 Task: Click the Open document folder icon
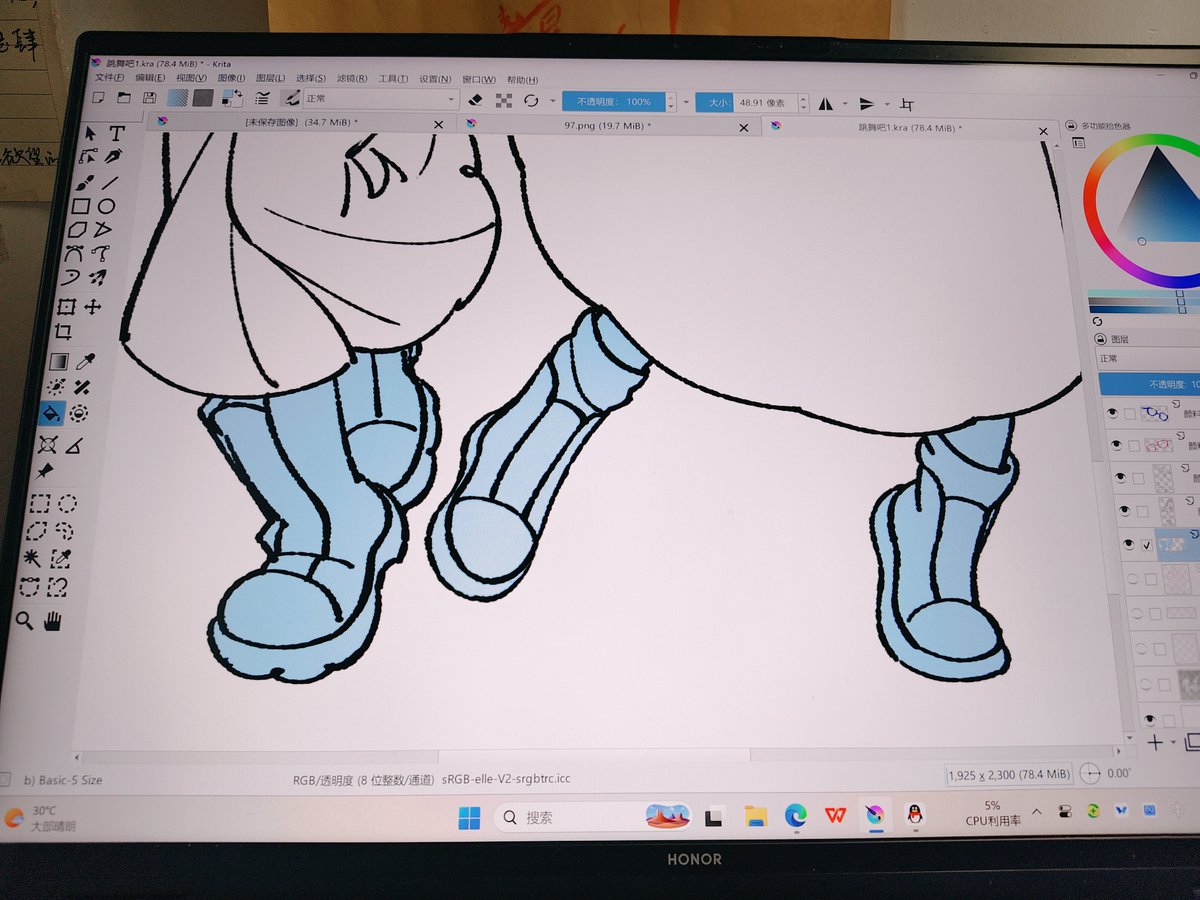pos(124,98)
